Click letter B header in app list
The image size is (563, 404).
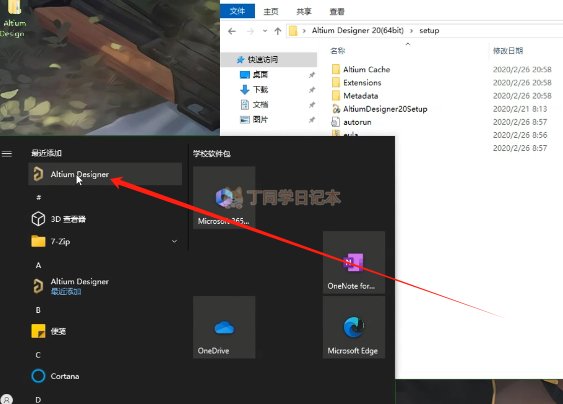[x=38, y=310]
